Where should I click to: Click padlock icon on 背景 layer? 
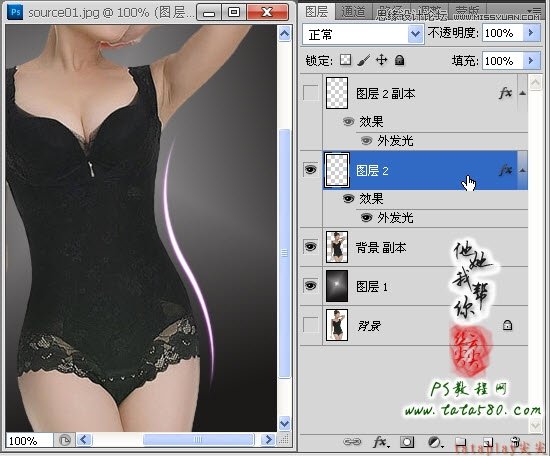click(x=507, y=325)
